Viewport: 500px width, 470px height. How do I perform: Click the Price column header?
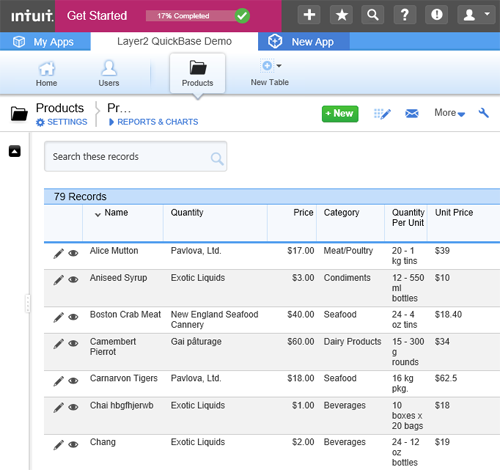pos(303,213)
